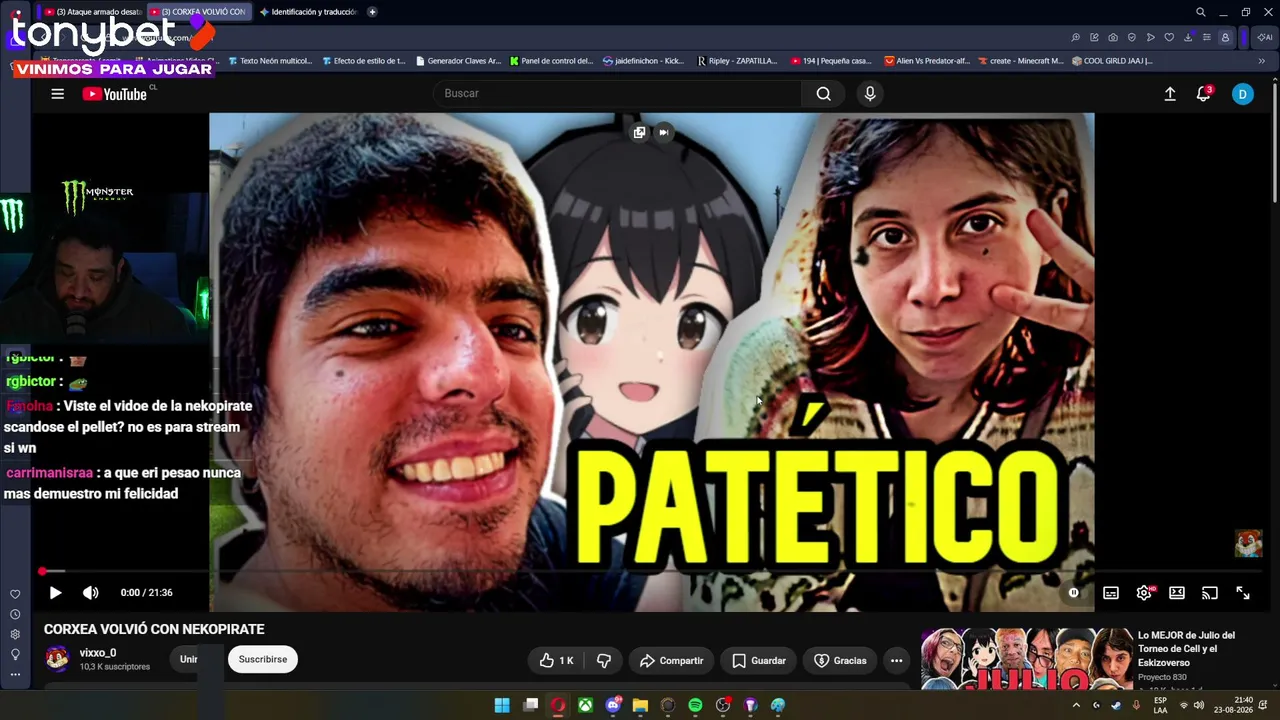The height and width of the screenshot is (720, 1280).
Task: Toggle subtitles on the player
Action: (1110, 593)
